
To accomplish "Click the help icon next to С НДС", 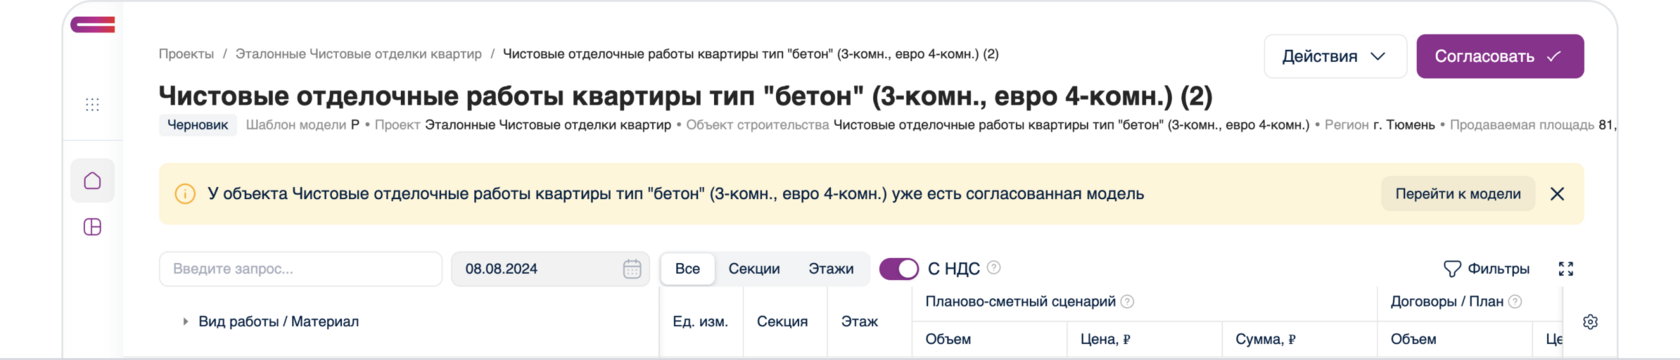I will coord(994,268).
